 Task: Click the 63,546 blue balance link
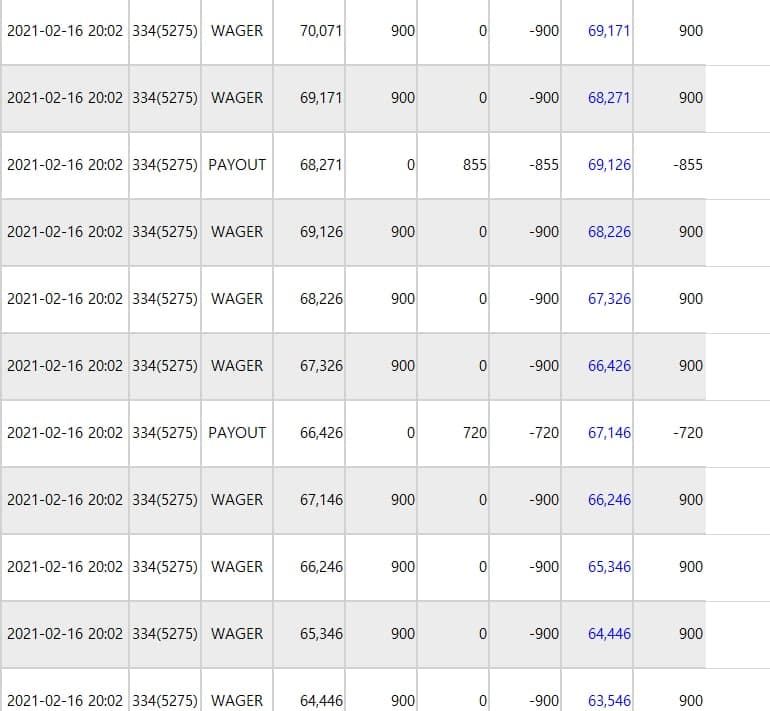tap(609, 701)
